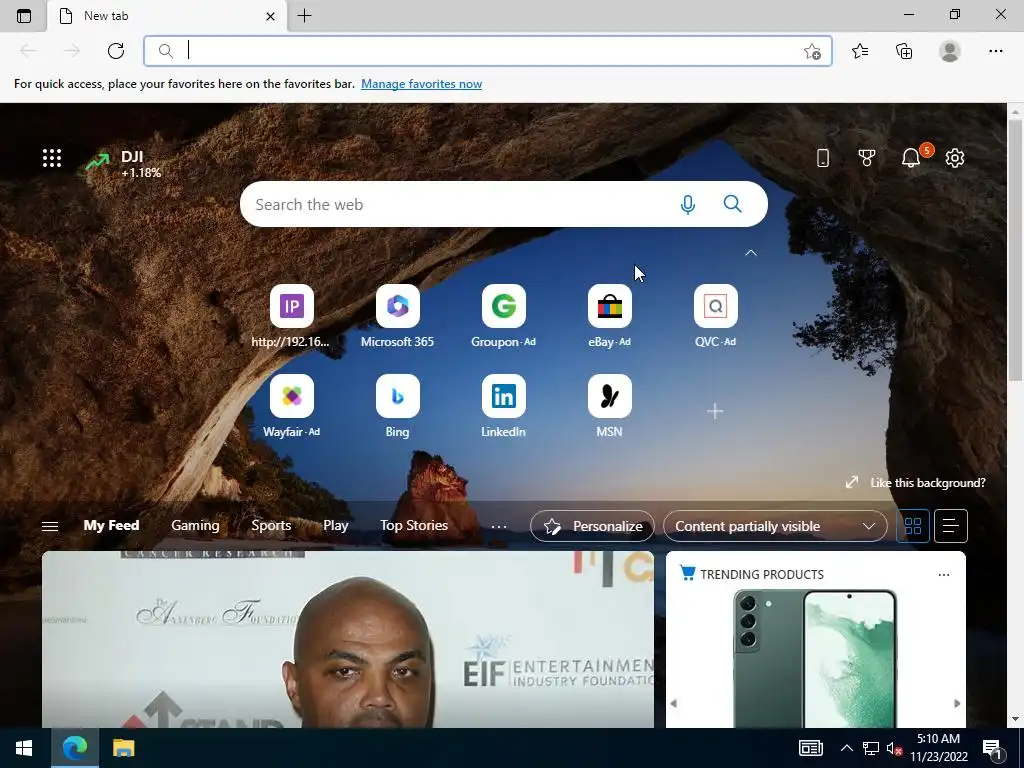1024x768 pixels.
Task: Open the QVC quick link tile
Action: click(x=716, y=316)
